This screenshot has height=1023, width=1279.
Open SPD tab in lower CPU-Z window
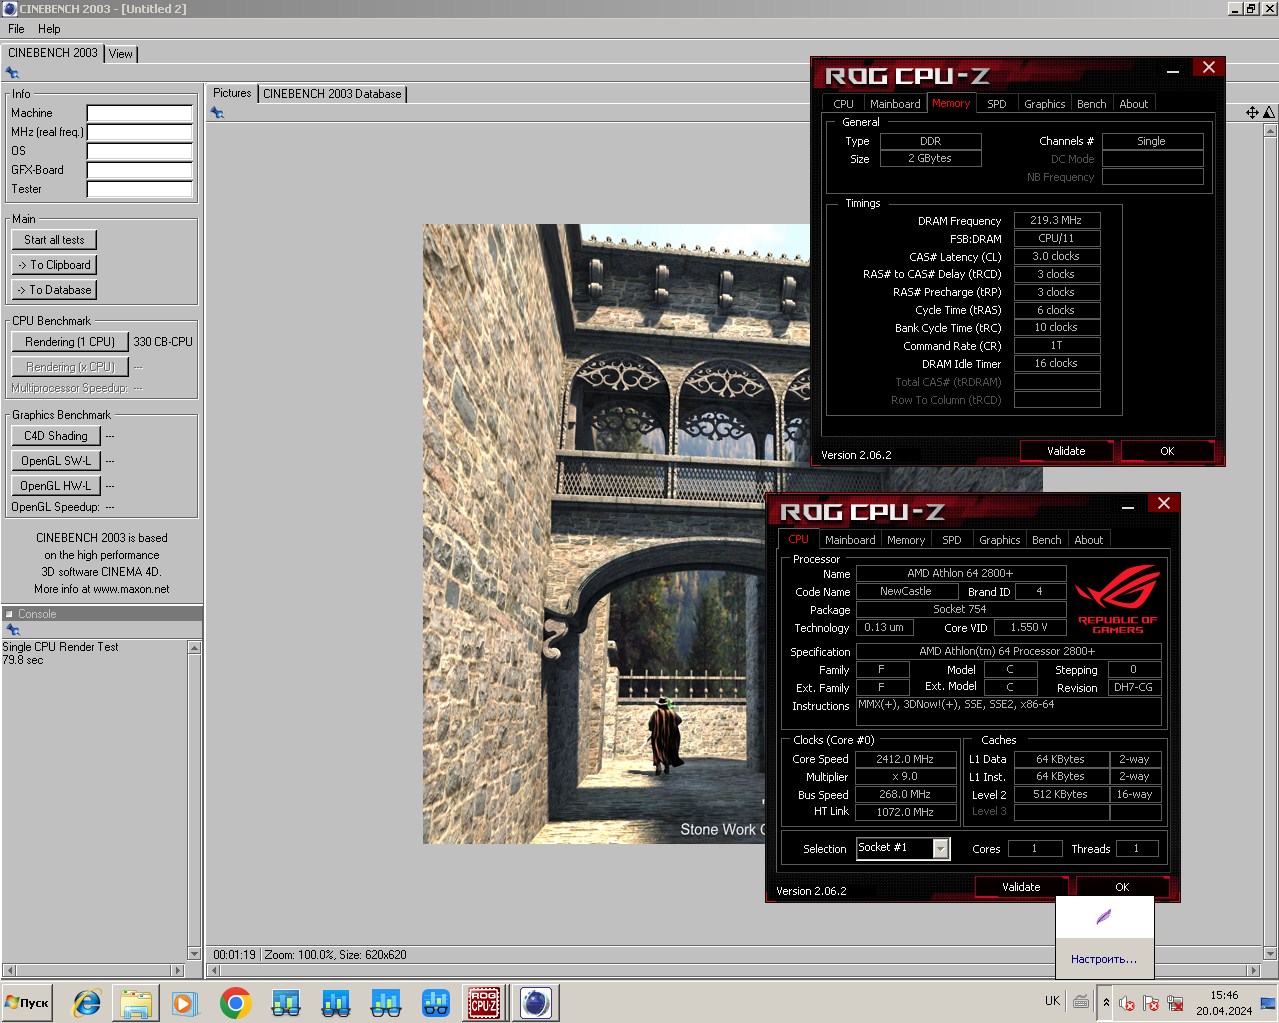click(952, 540)
